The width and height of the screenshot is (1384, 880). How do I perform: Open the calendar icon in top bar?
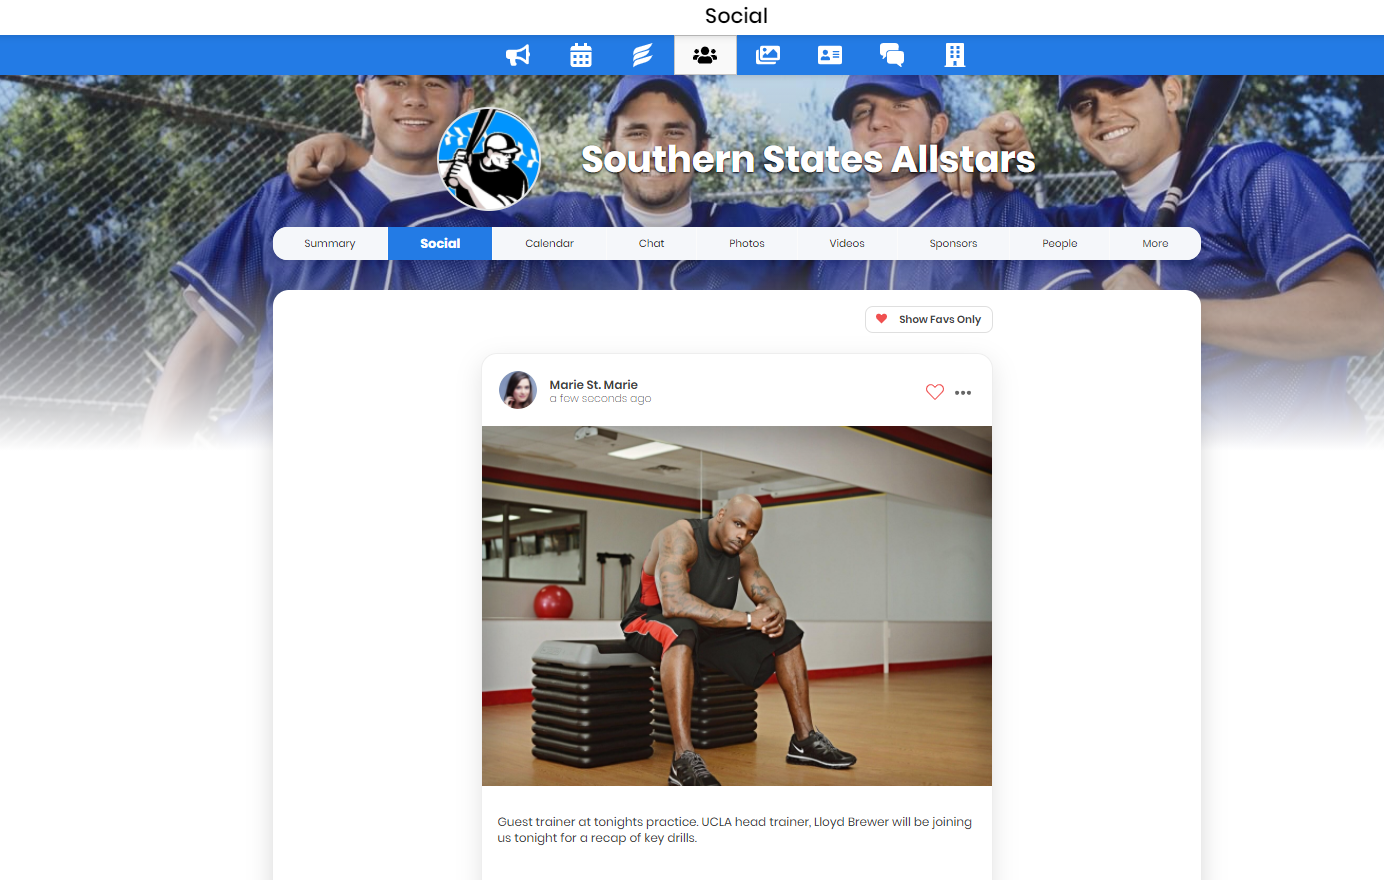pyautogui.click(x=581, y=55)
